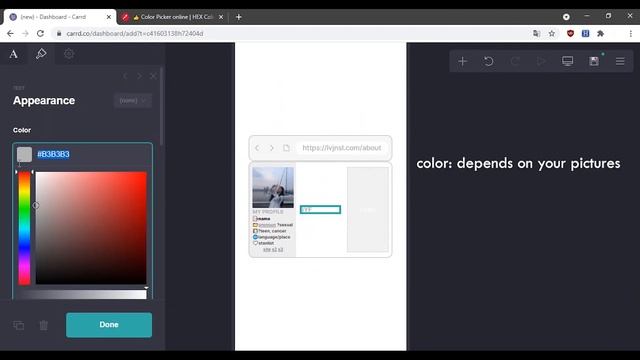Switch to the Dashboard - Carrd browser tab
The width and height of the screenshot is (640, 360).
(x=60, y=17)
